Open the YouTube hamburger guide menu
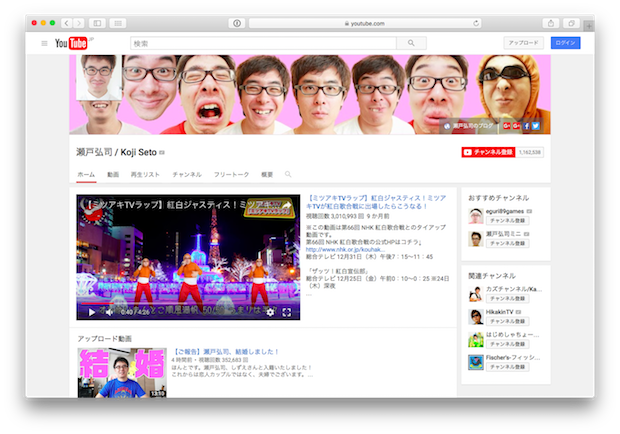Viewport: 620px width, 434px height. (x=44, y=43)
